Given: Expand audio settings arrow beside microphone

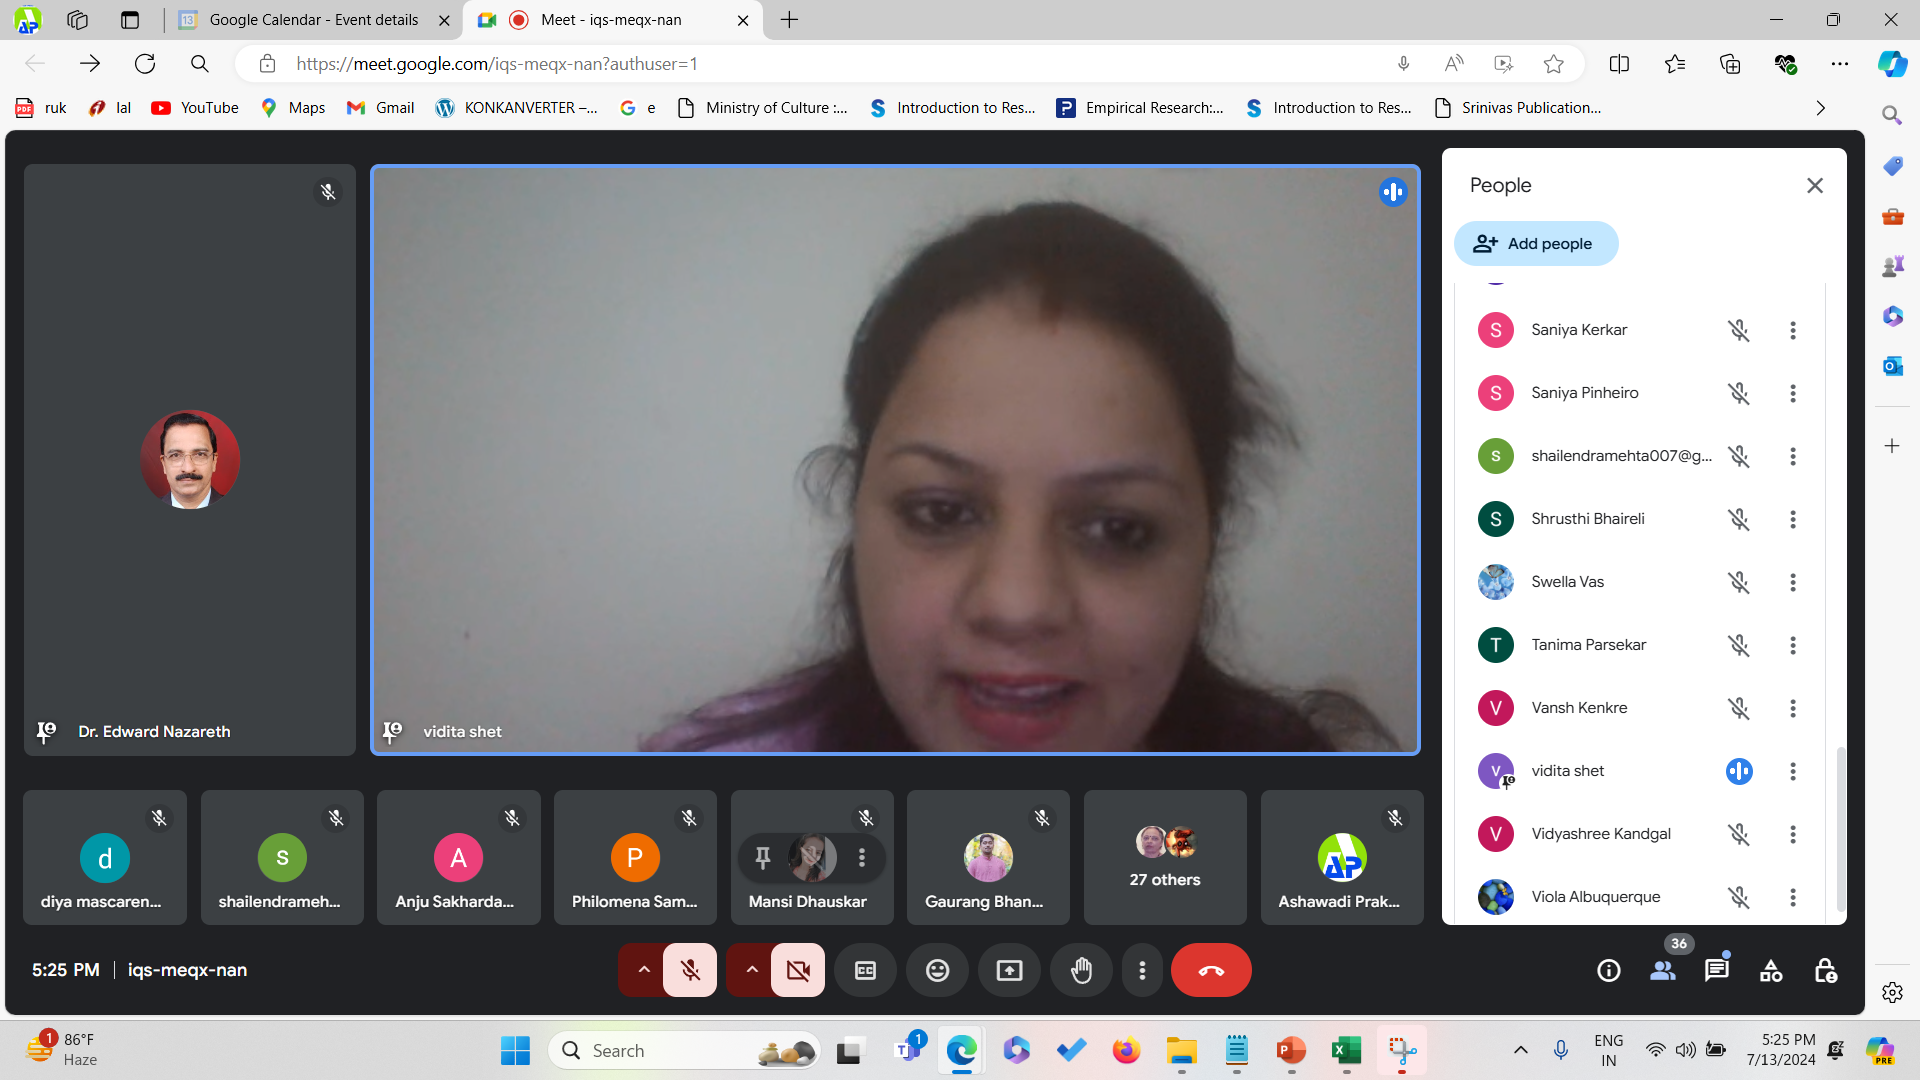Looking at the screenshot, I should pos(644,970).
